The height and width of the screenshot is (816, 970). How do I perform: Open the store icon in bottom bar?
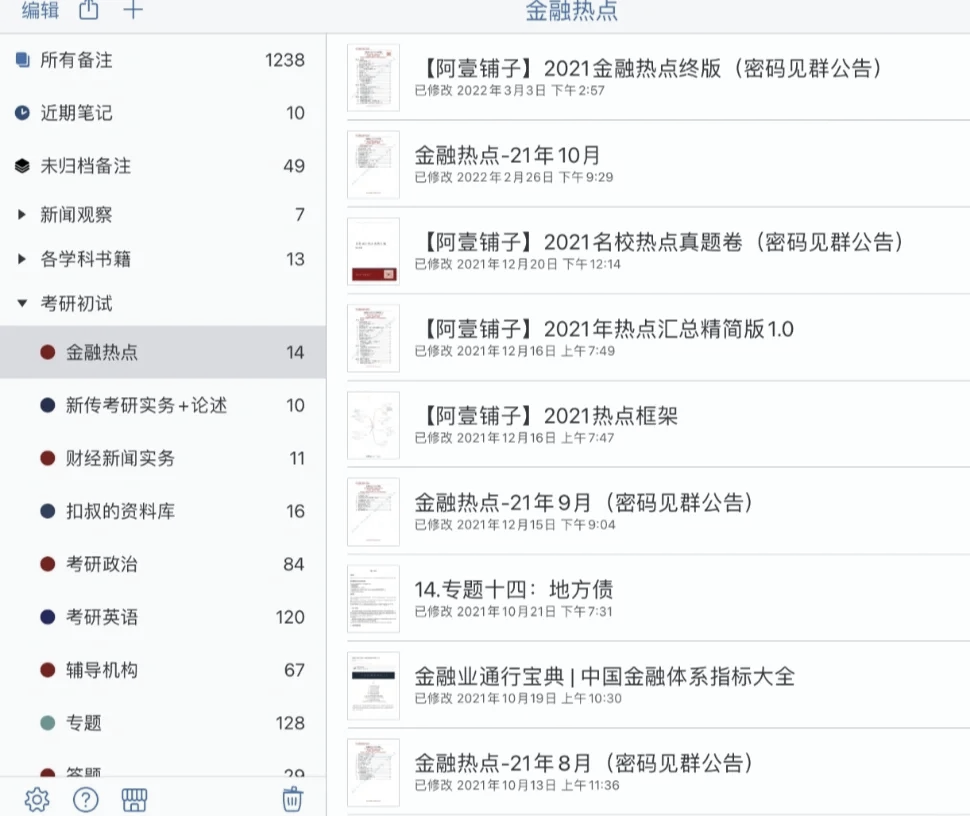coord(134,799)
